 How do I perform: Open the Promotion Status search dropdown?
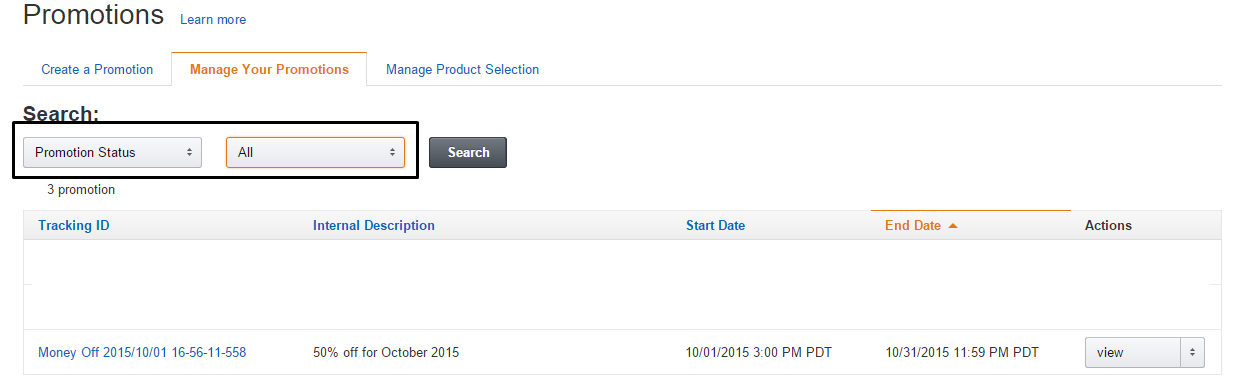coord(112,153)
